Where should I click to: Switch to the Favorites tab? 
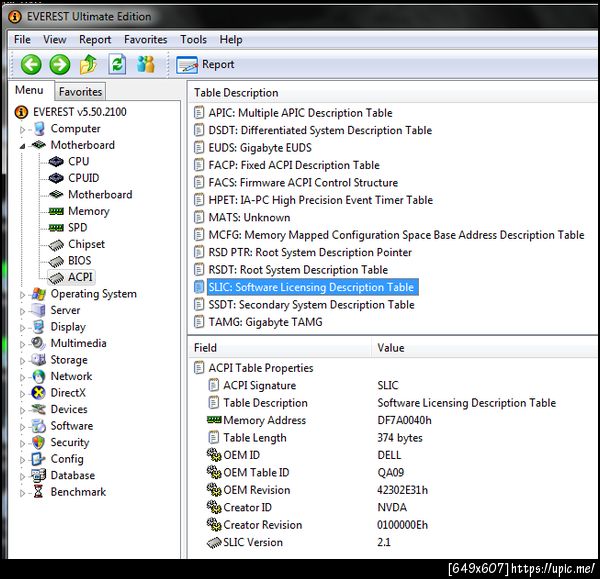80,91
